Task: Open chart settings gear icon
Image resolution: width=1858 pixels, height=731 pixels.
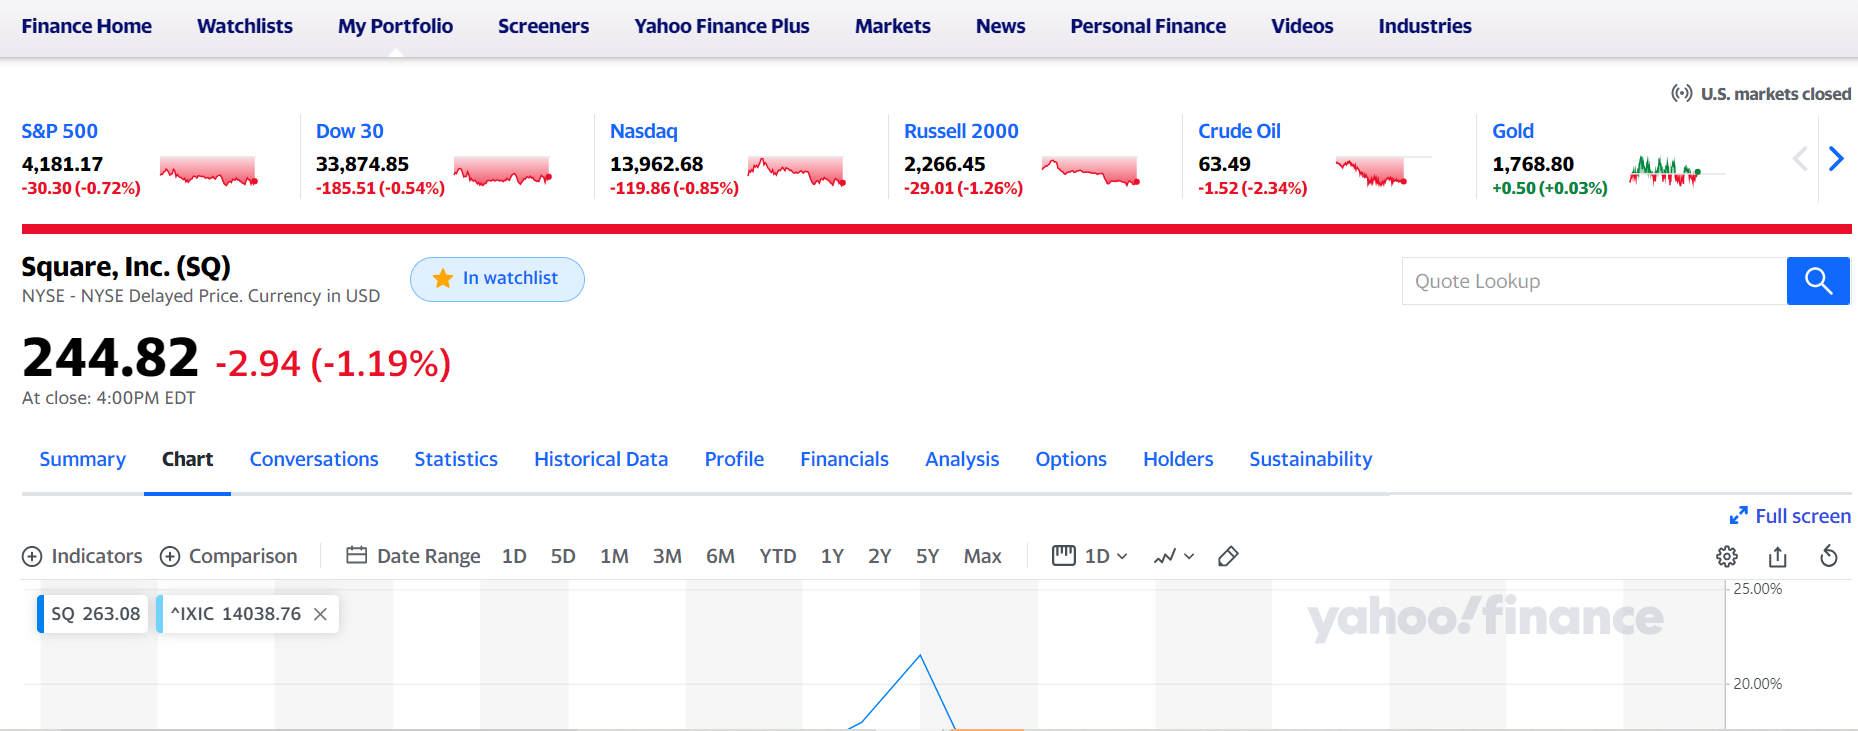Action: click(1727, 556)
